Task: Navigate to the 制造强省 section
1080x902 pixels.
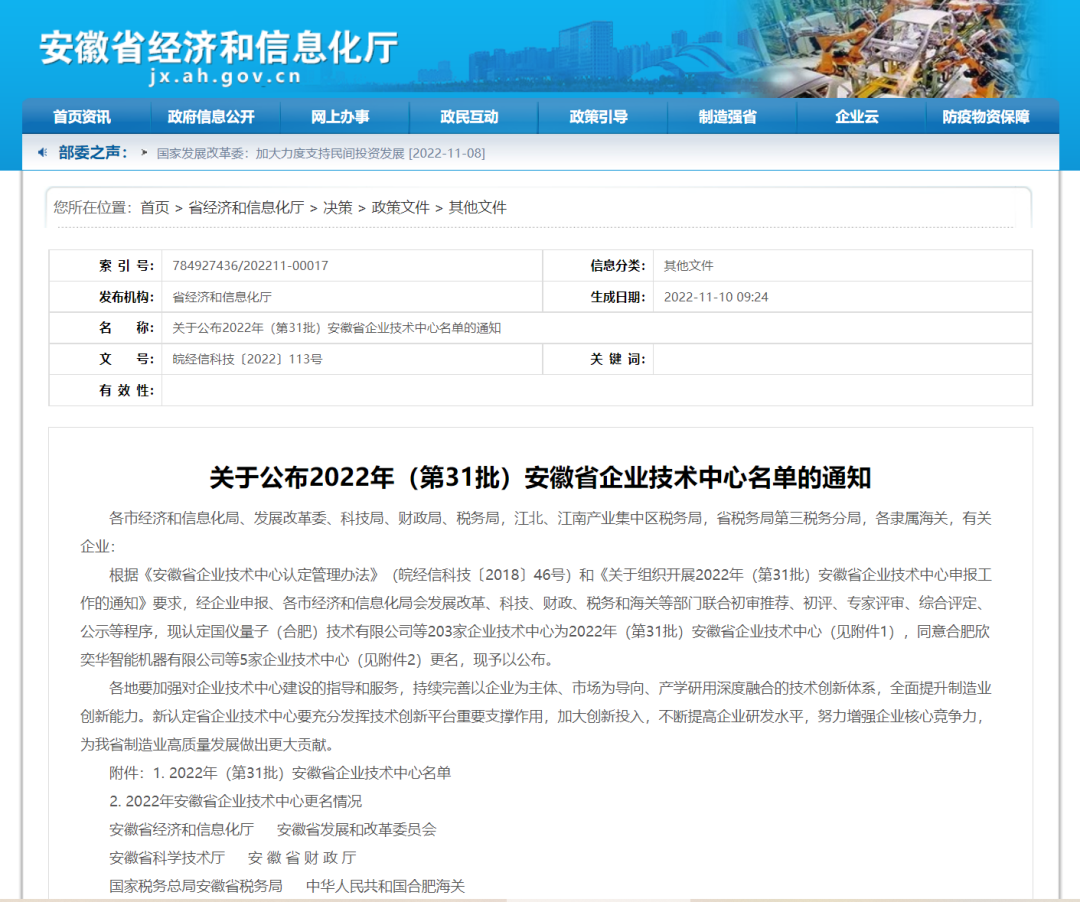Action: click(727, 117)
